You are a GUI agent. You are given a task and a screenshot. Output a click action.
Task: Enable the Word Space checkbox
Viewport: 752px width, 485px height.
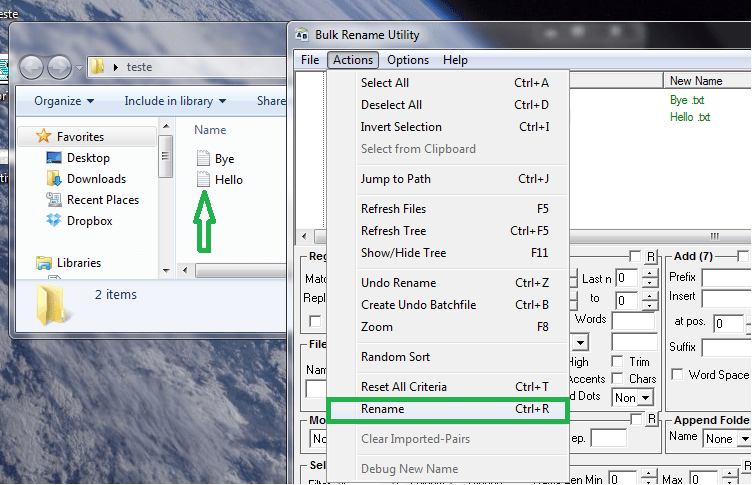click(678, 375)
